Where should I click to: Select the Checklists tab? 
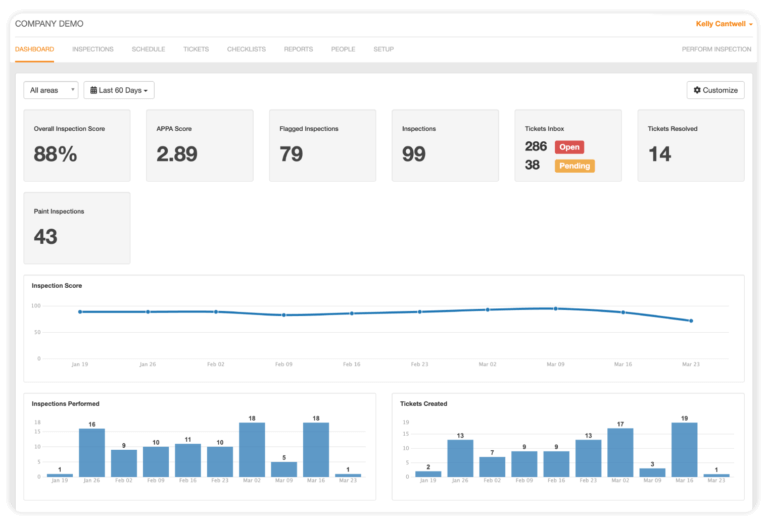246,49
